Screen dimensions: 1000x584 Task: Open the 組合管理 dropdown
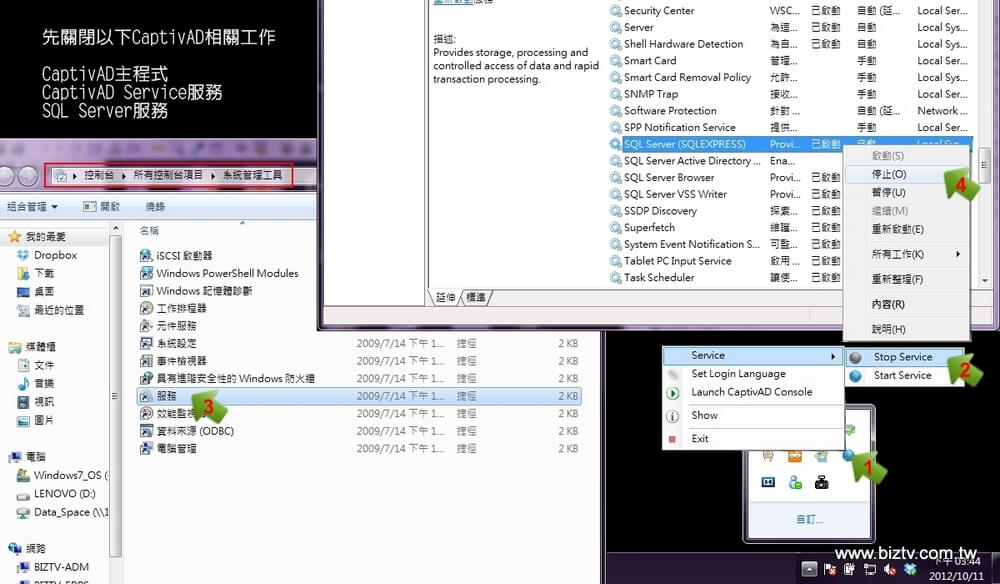point(32,207)
